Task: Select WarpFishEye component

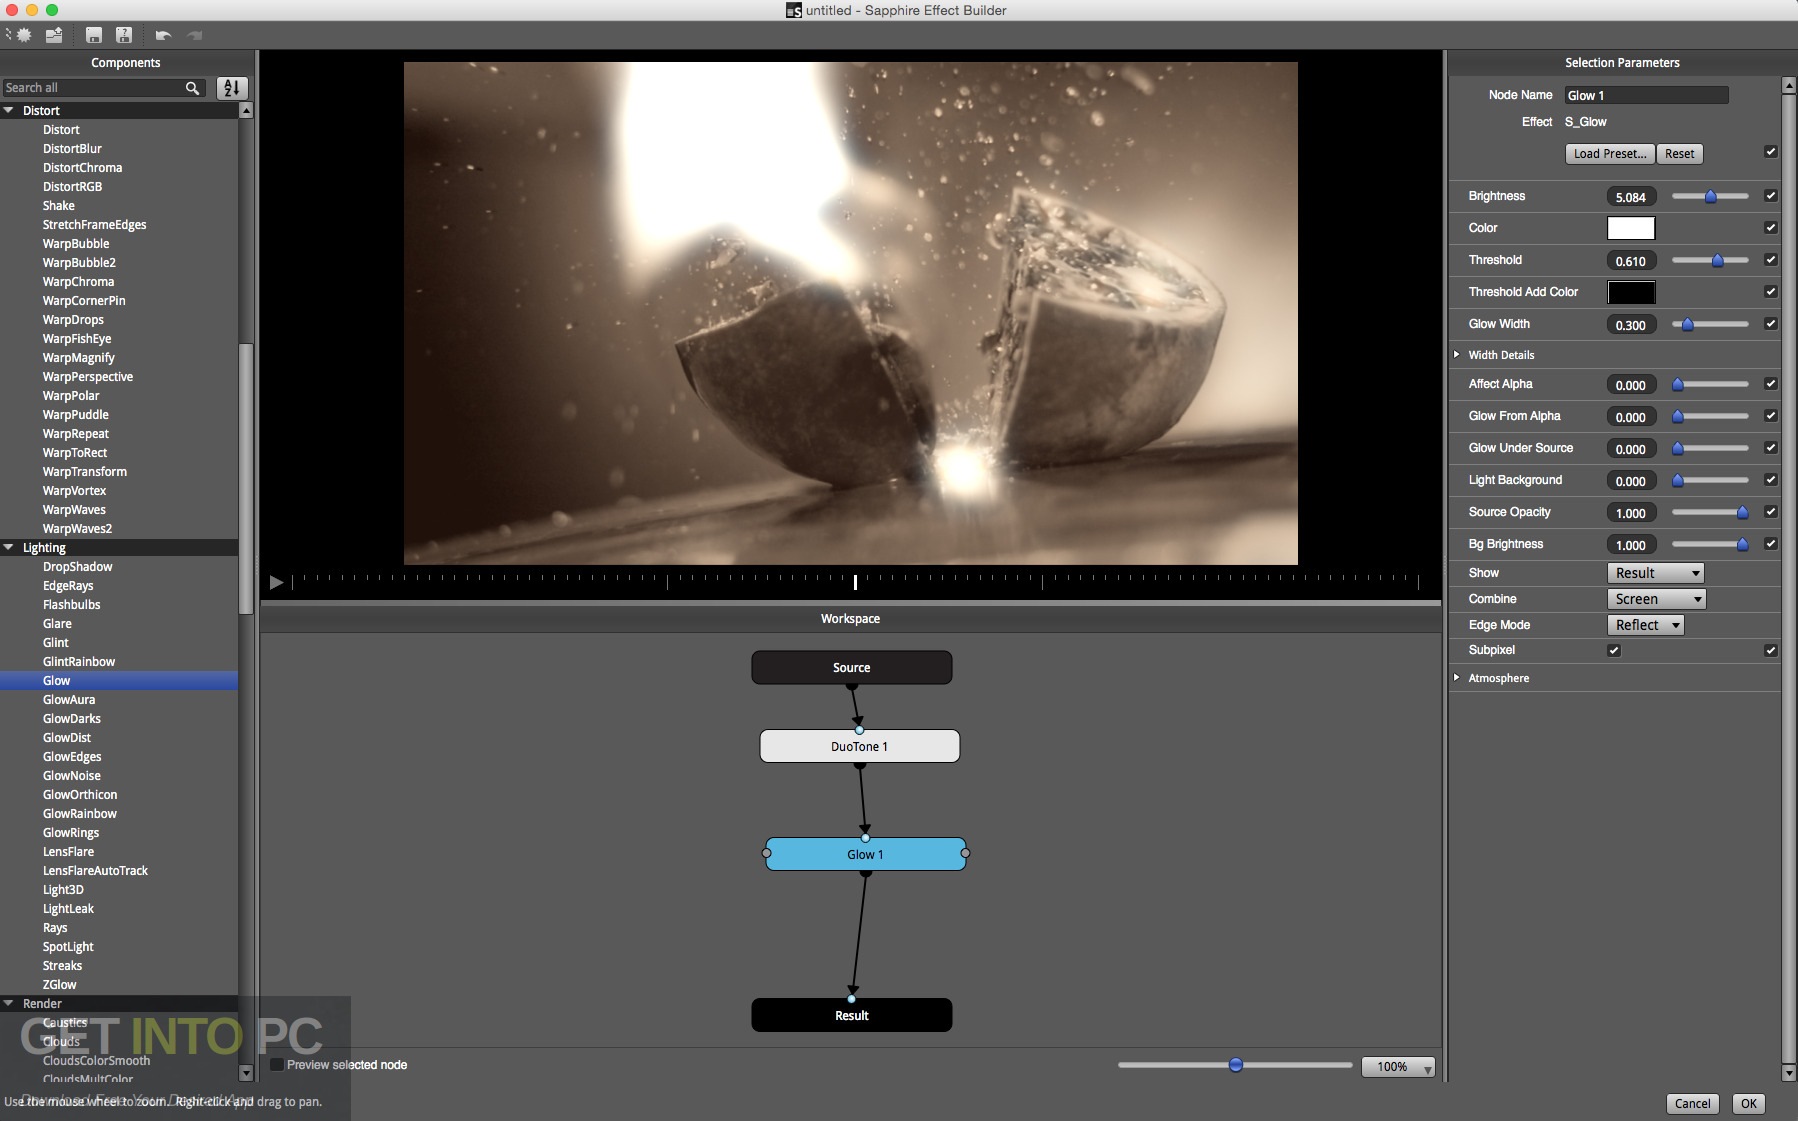Action: pos(77,339)
